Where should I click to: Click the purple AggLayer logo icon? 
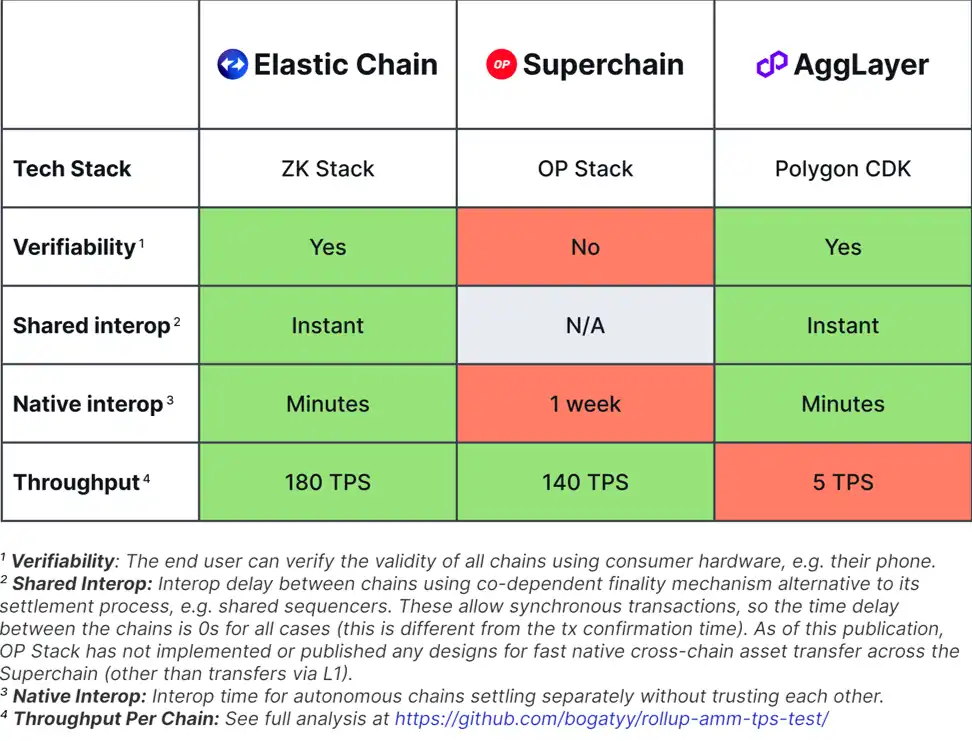pyautogui.click(x=771, y=65)
